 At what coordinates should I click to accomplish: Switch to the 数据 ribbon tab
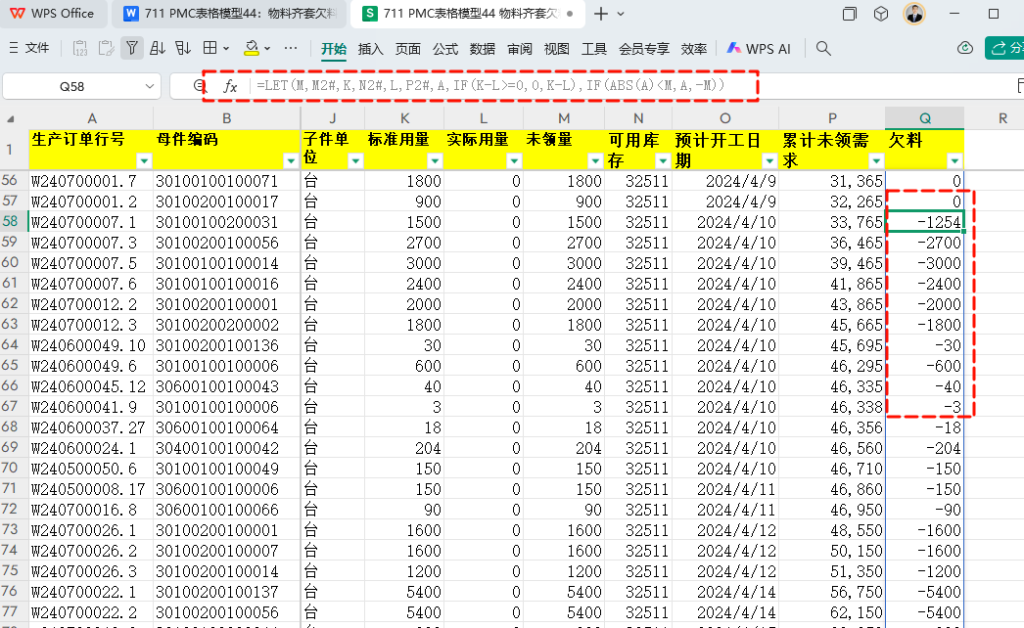pyautogui.click(x=482, y=49)
